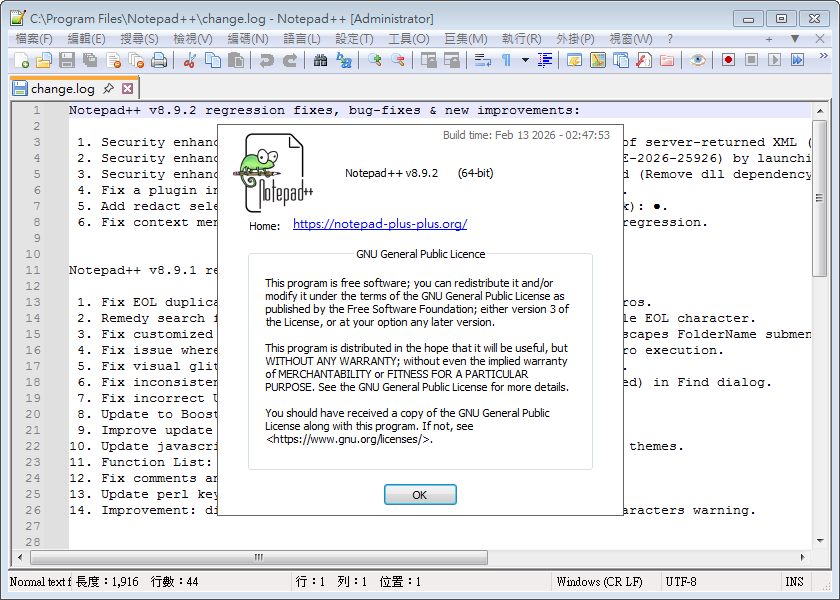Open the 檢視(V) menu
Image resolution: width=840 pixels, height=600 pixels.
(193, 39)
